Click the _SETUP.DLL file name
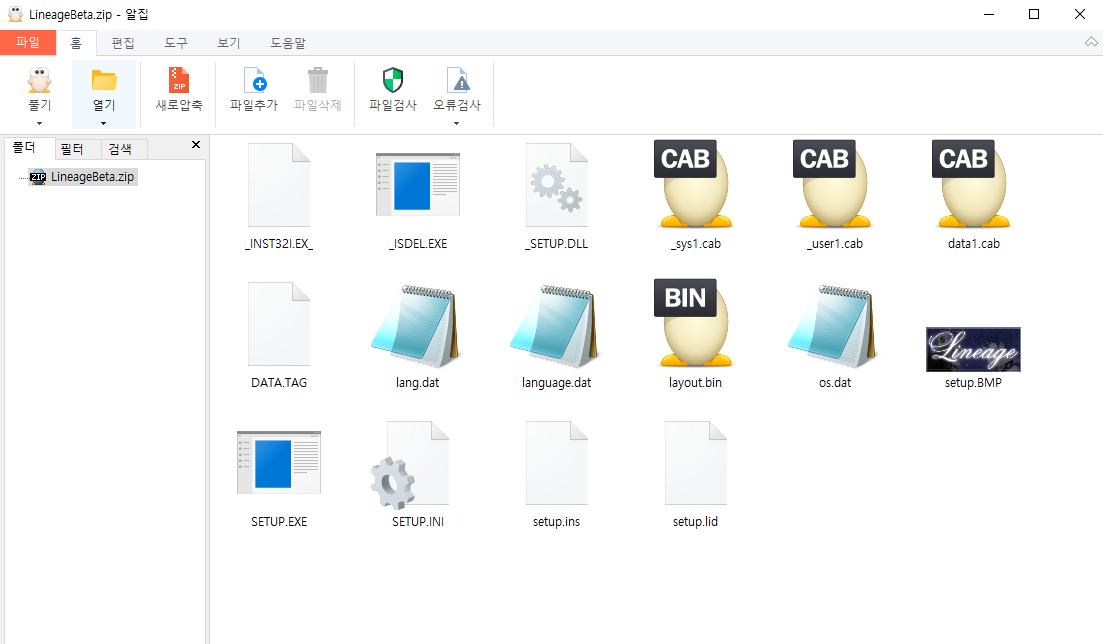Viewport: 1103px width, 644px height. point(556,244)
